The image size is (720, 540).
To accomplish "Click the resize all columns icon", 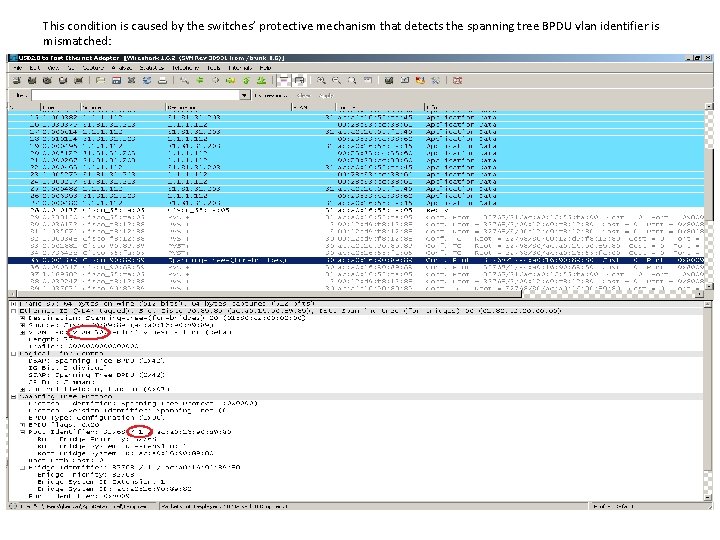I will coord(368,80).
